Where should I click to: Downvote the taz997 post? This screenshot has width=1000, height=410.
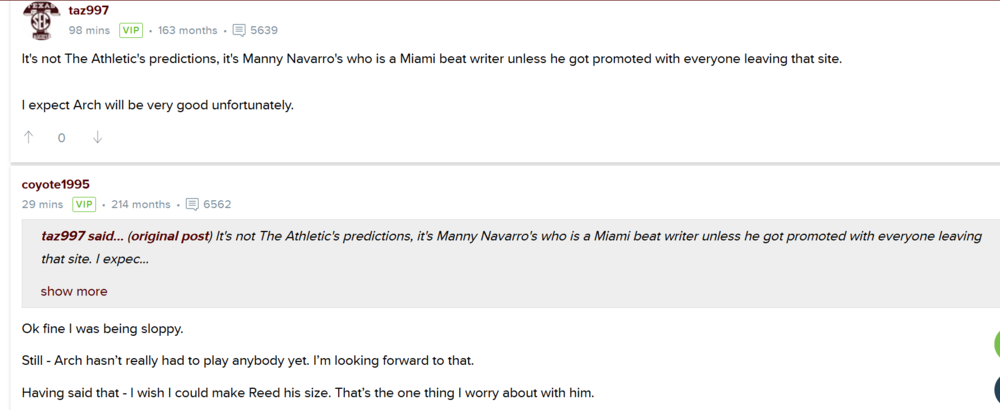97,138
